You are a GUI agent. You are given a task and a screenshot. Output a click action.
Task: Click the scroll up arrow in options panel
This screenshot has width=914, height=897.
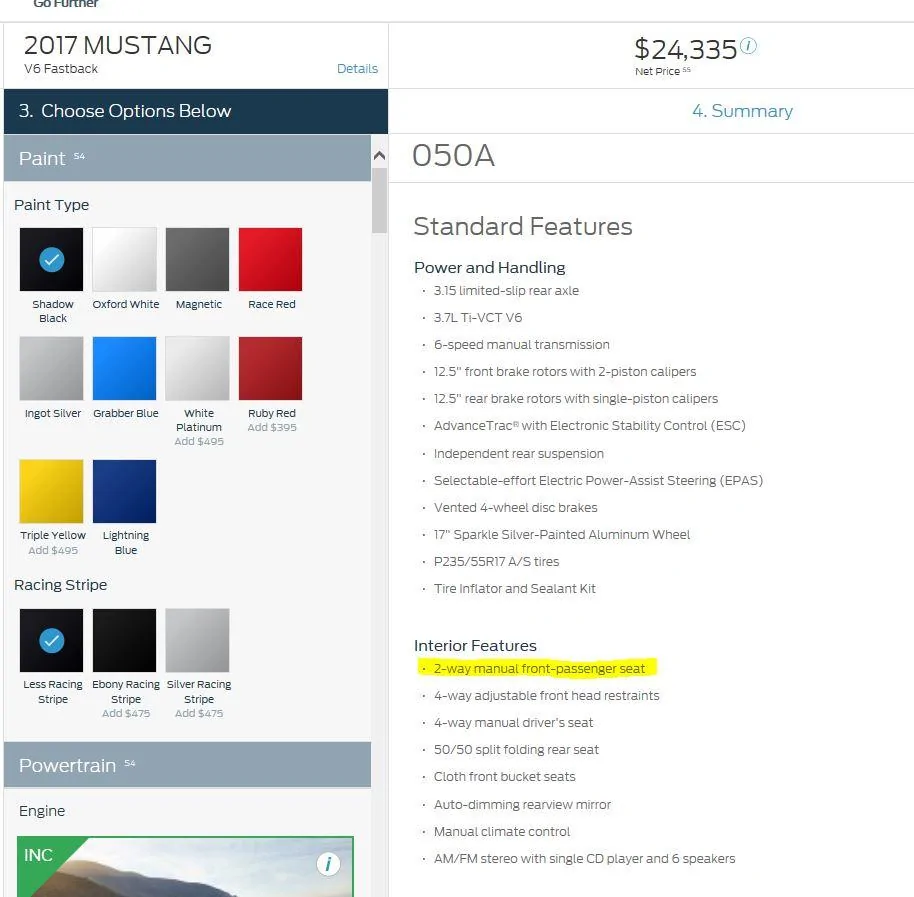[379, 155]
